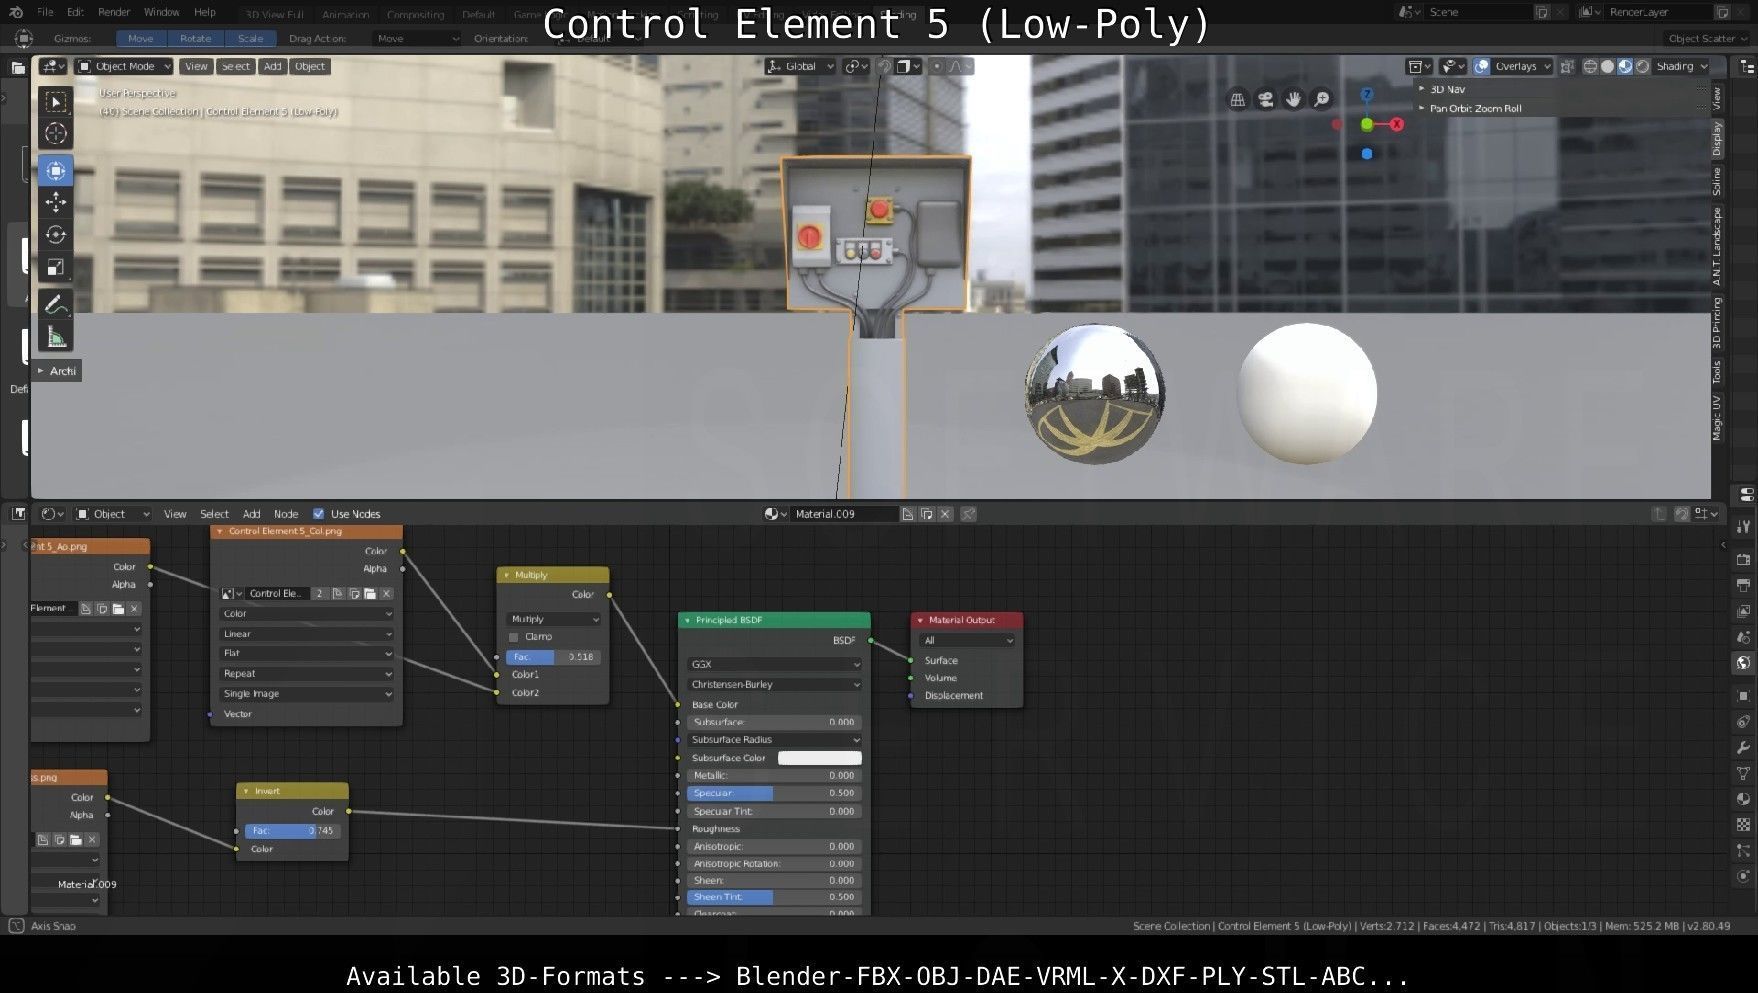
Task: Open the Window menu
Action: click(161, 12)
